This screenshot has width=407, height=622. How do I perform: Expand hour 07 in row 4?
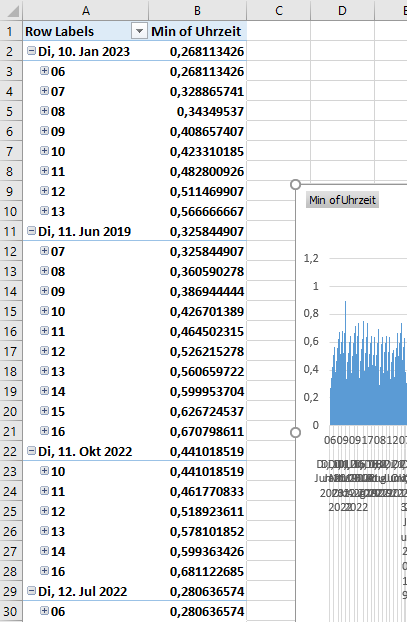tap(44, 91)
